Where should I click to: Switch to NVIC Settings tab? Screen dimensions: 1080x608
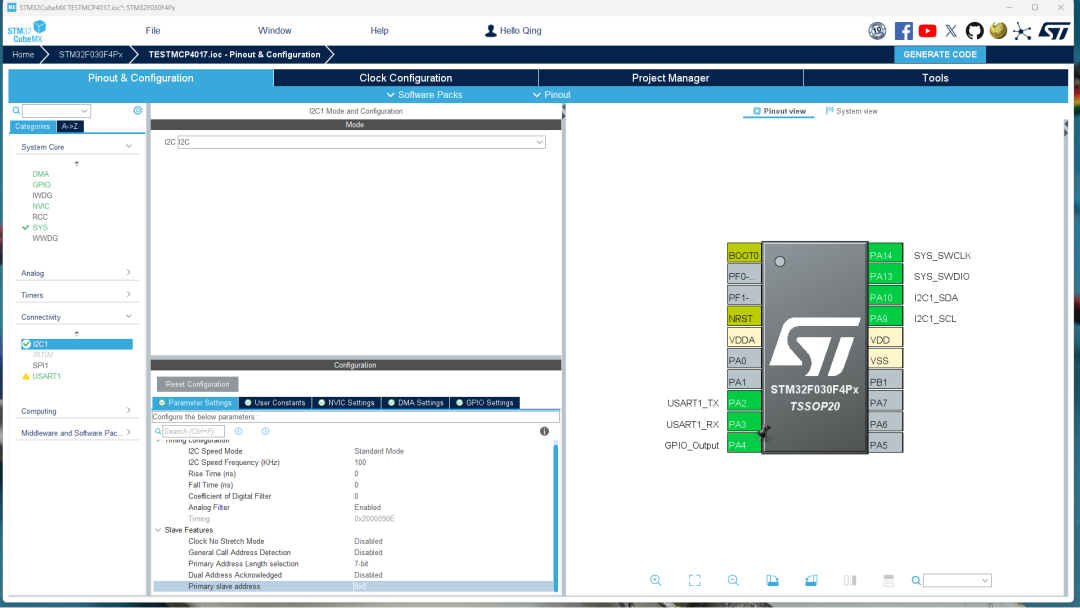346,403
